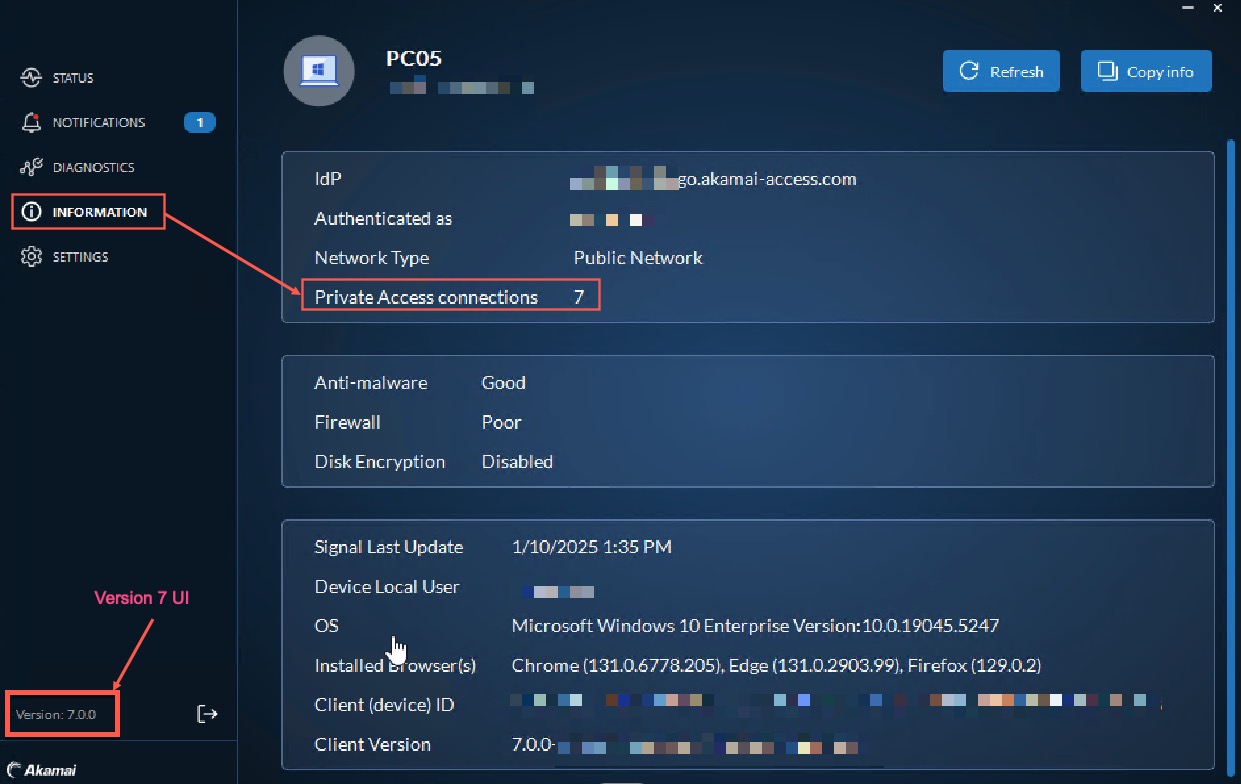This screenshot has height=784, width=1241.
Task: Click the Akamai logo at bottom left
Action: [x=41, y=770]
